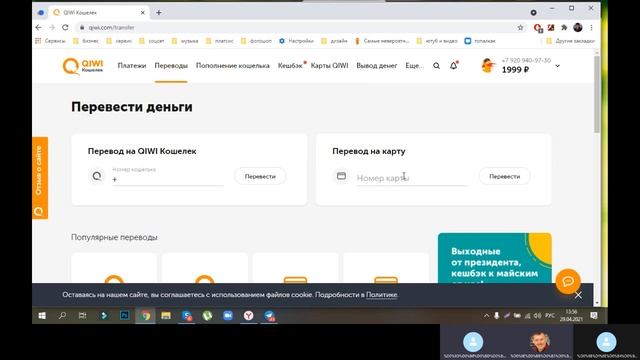
Task: Open the ютуб и видео bookmarks folder
Action: 437,41
